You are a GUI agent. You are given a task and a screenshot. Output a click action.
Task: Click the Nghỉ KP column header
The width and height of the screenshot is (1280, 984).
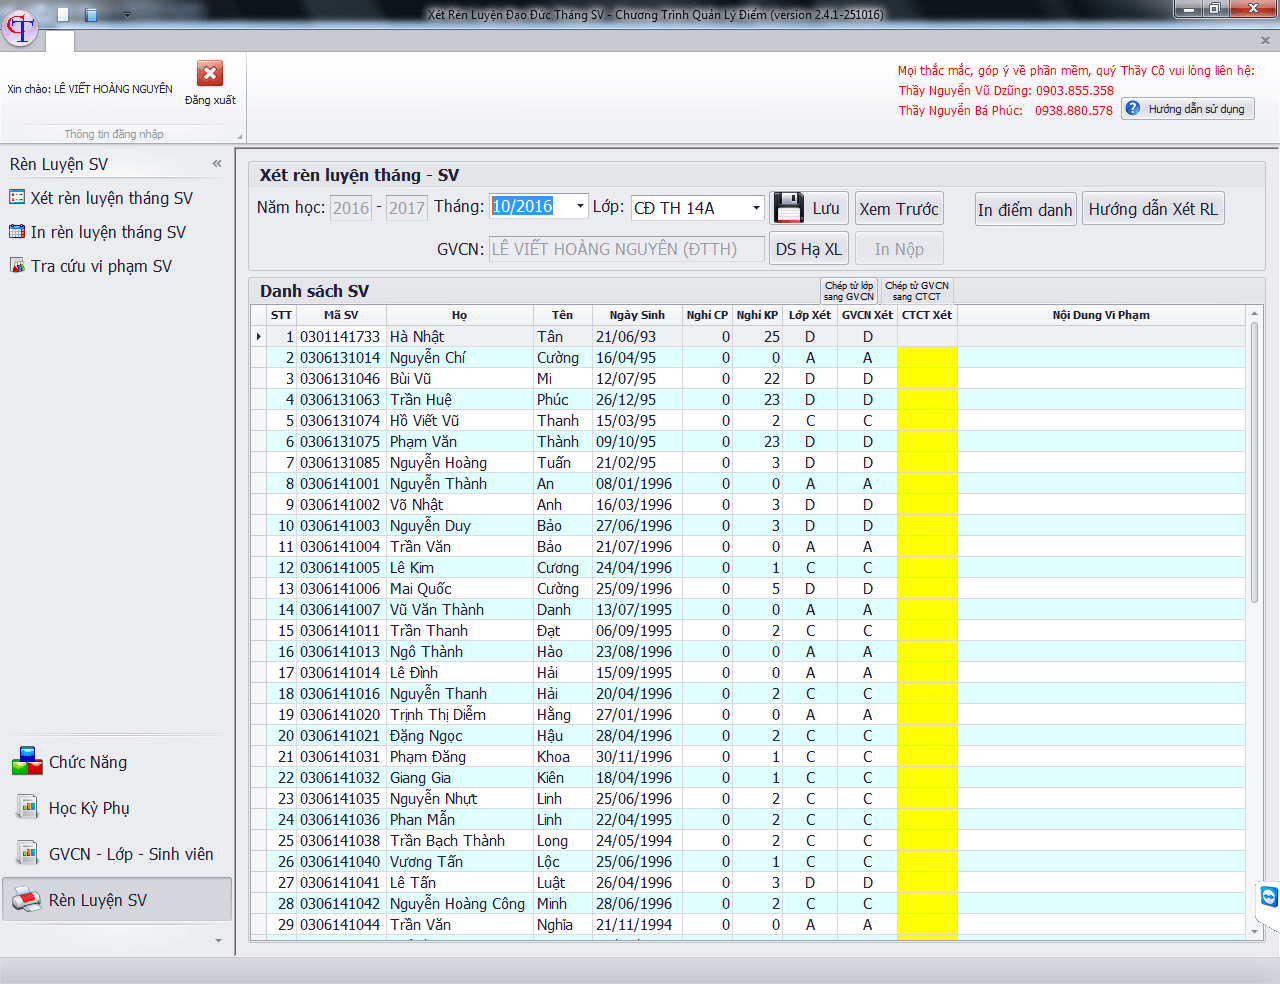(x=757, y=315)
